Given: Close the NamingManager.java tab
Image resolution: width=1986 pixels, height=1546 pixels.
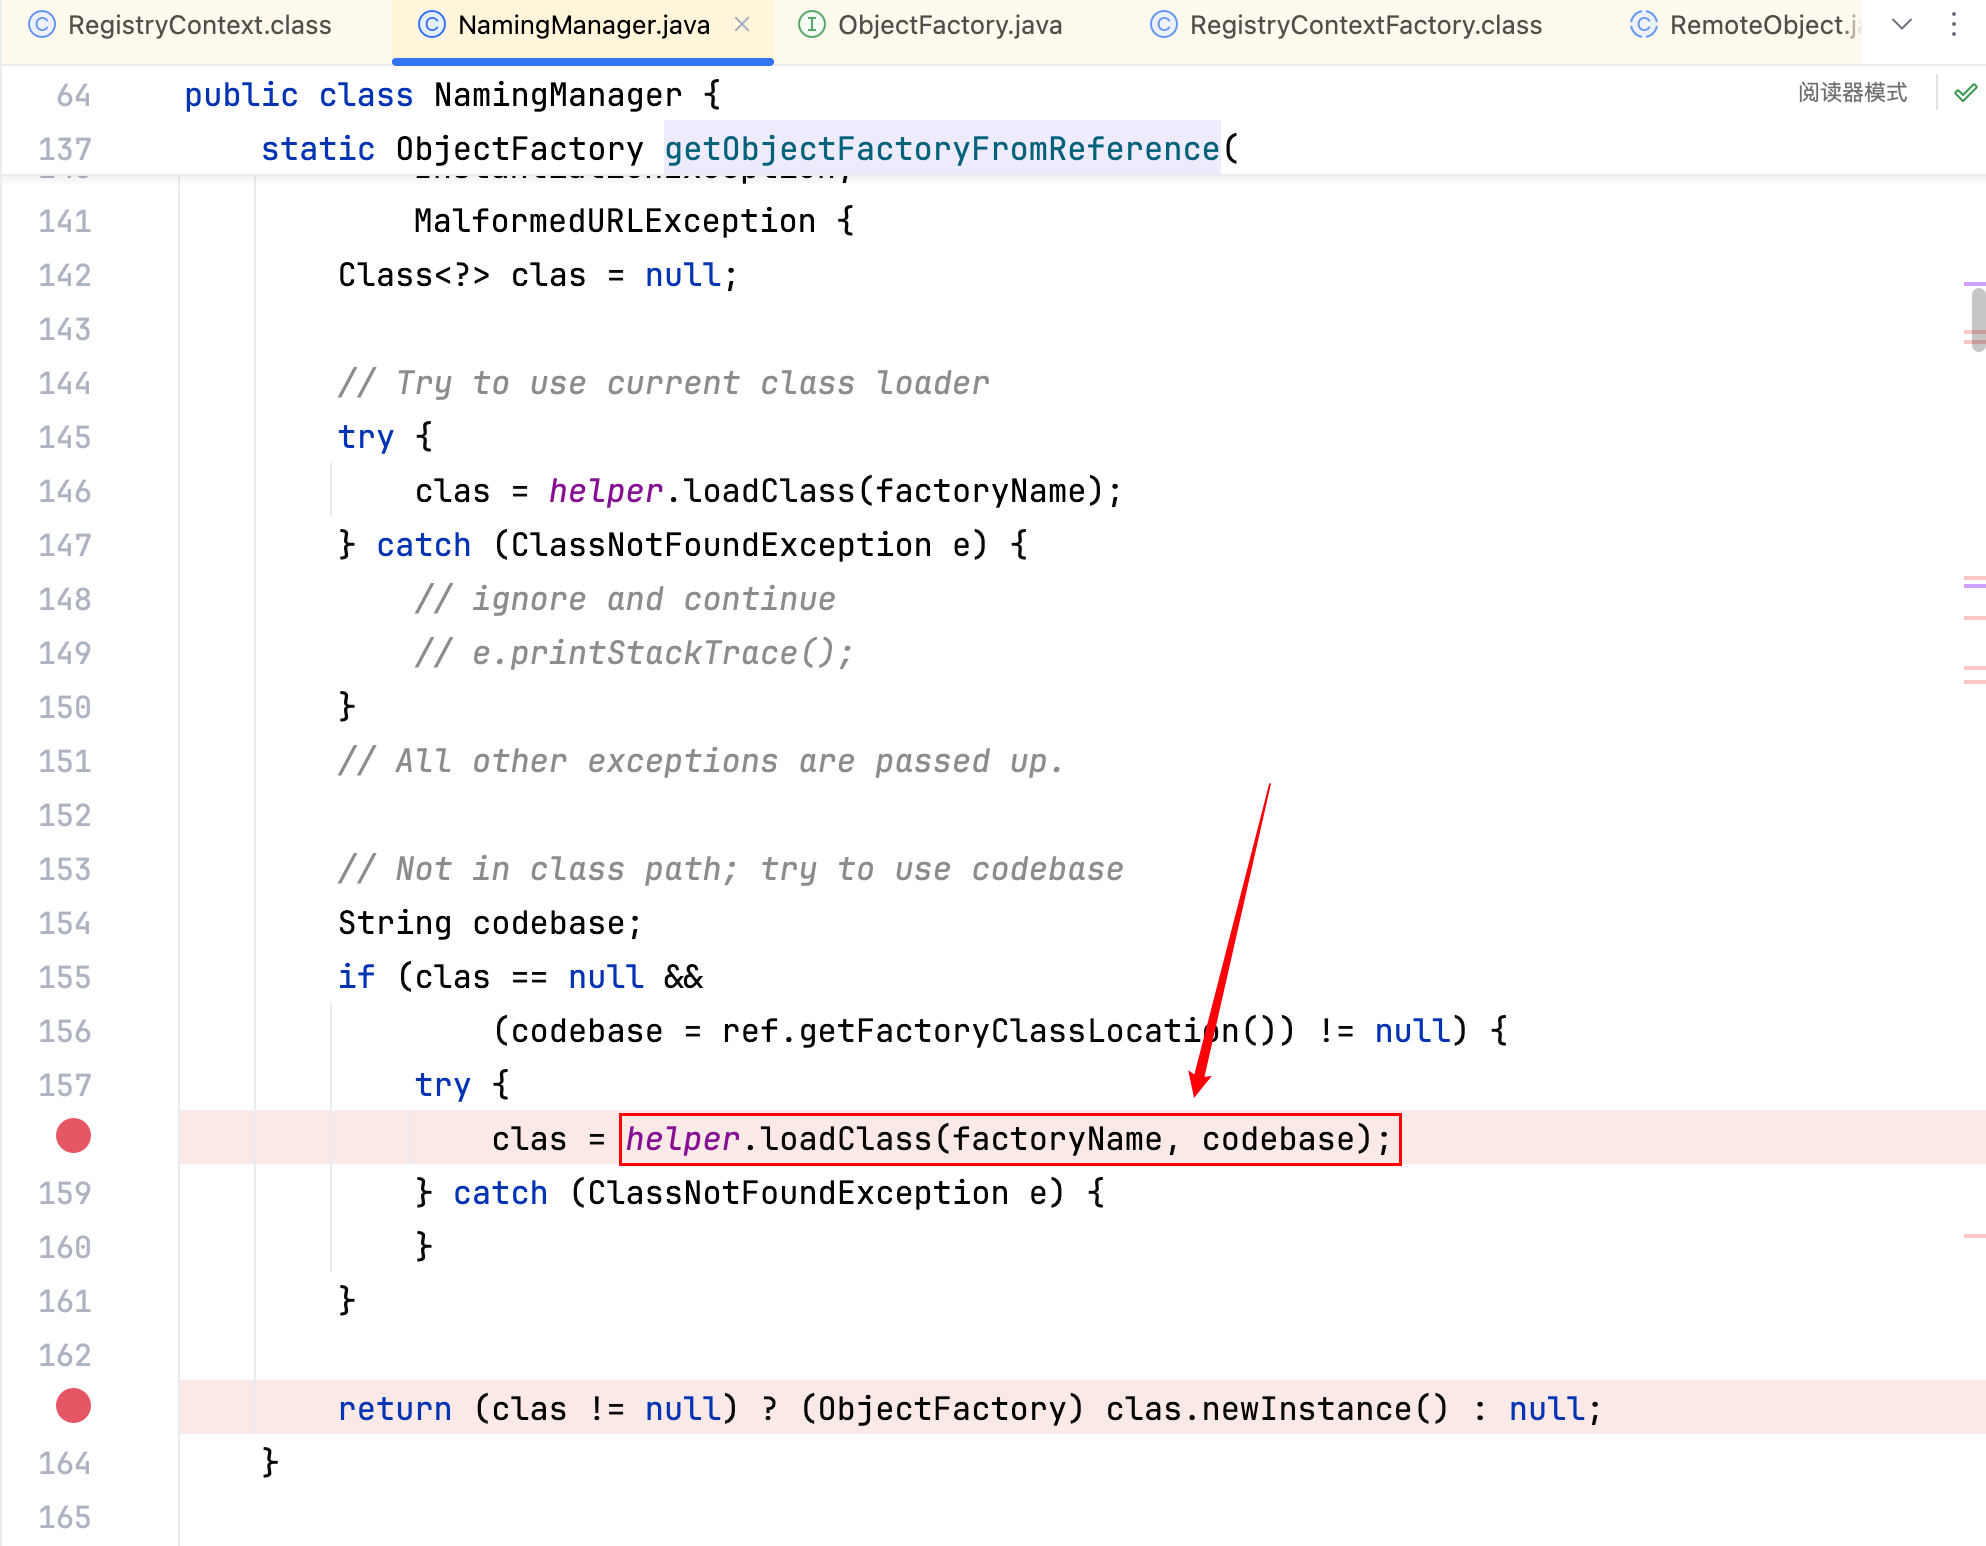Looking at the screenshot, I should click(x=742, y=25).
